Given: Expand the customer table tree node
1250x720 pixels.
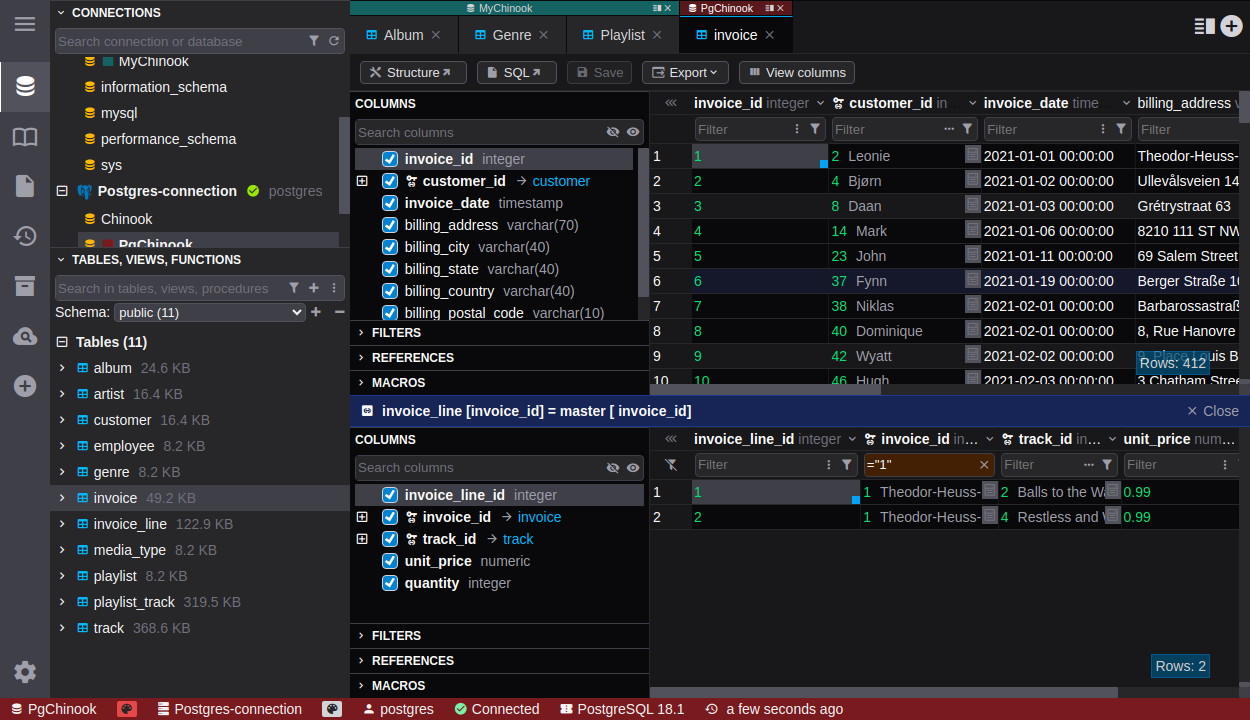Looking at the screenshot, I should click(x=62, y=420).
